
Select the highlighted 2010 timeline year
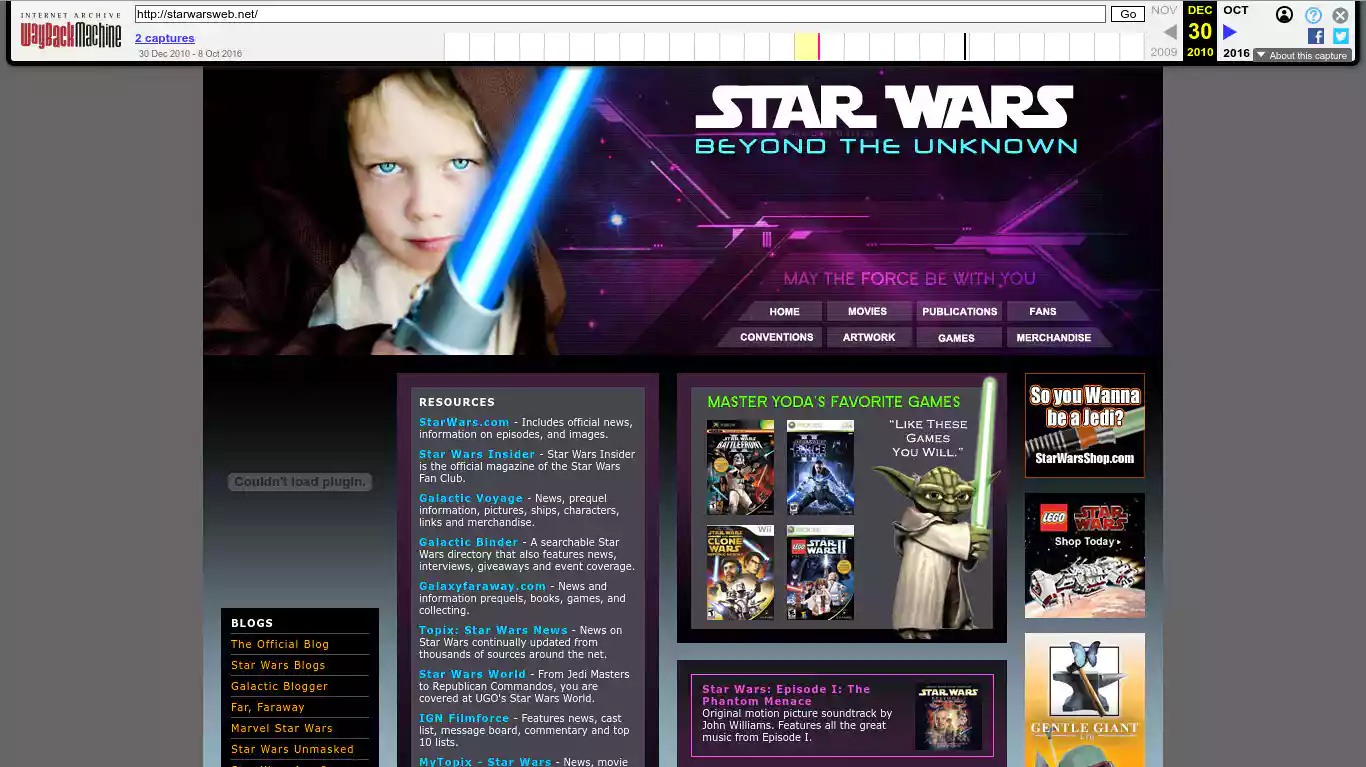click(x=806, y=46)
